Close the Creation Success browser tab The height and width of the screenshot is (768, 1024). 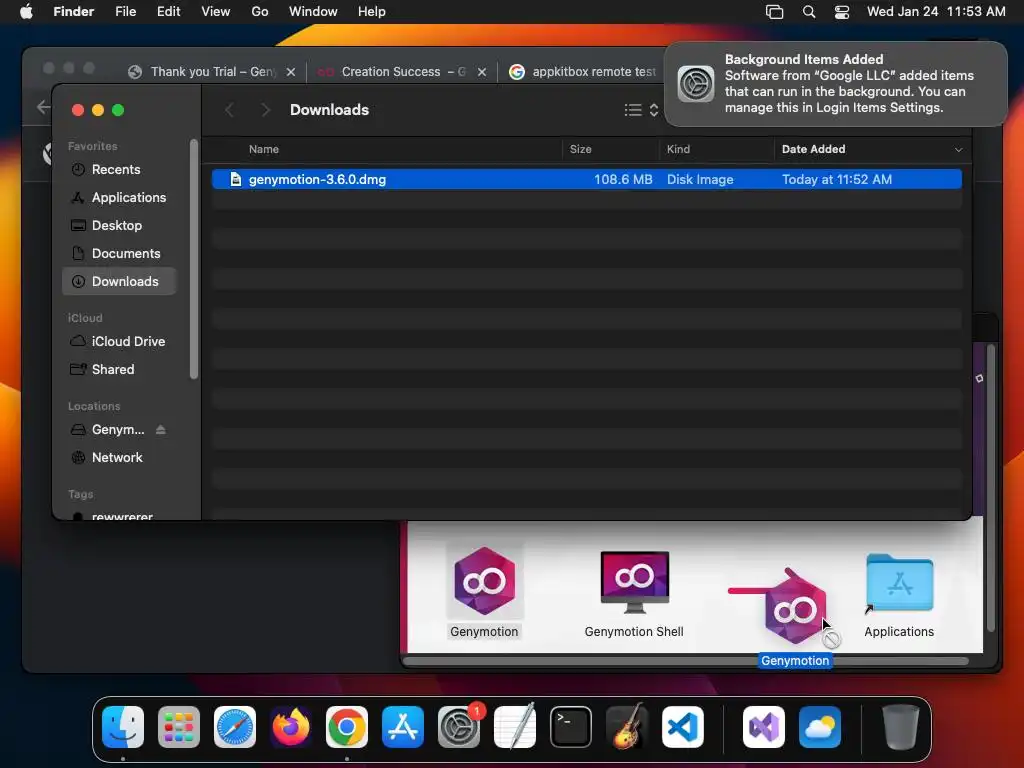481,72
